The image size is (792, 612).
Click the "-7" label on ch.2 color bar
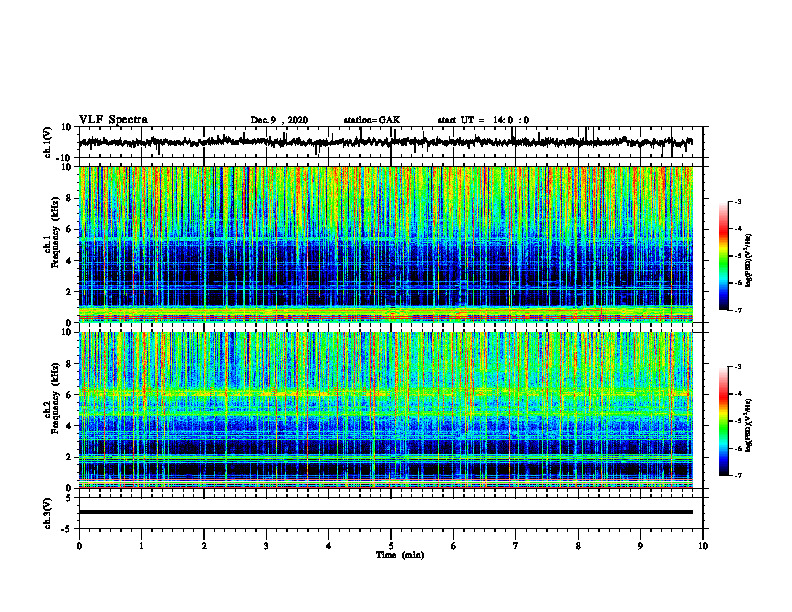tap(737, 476)
